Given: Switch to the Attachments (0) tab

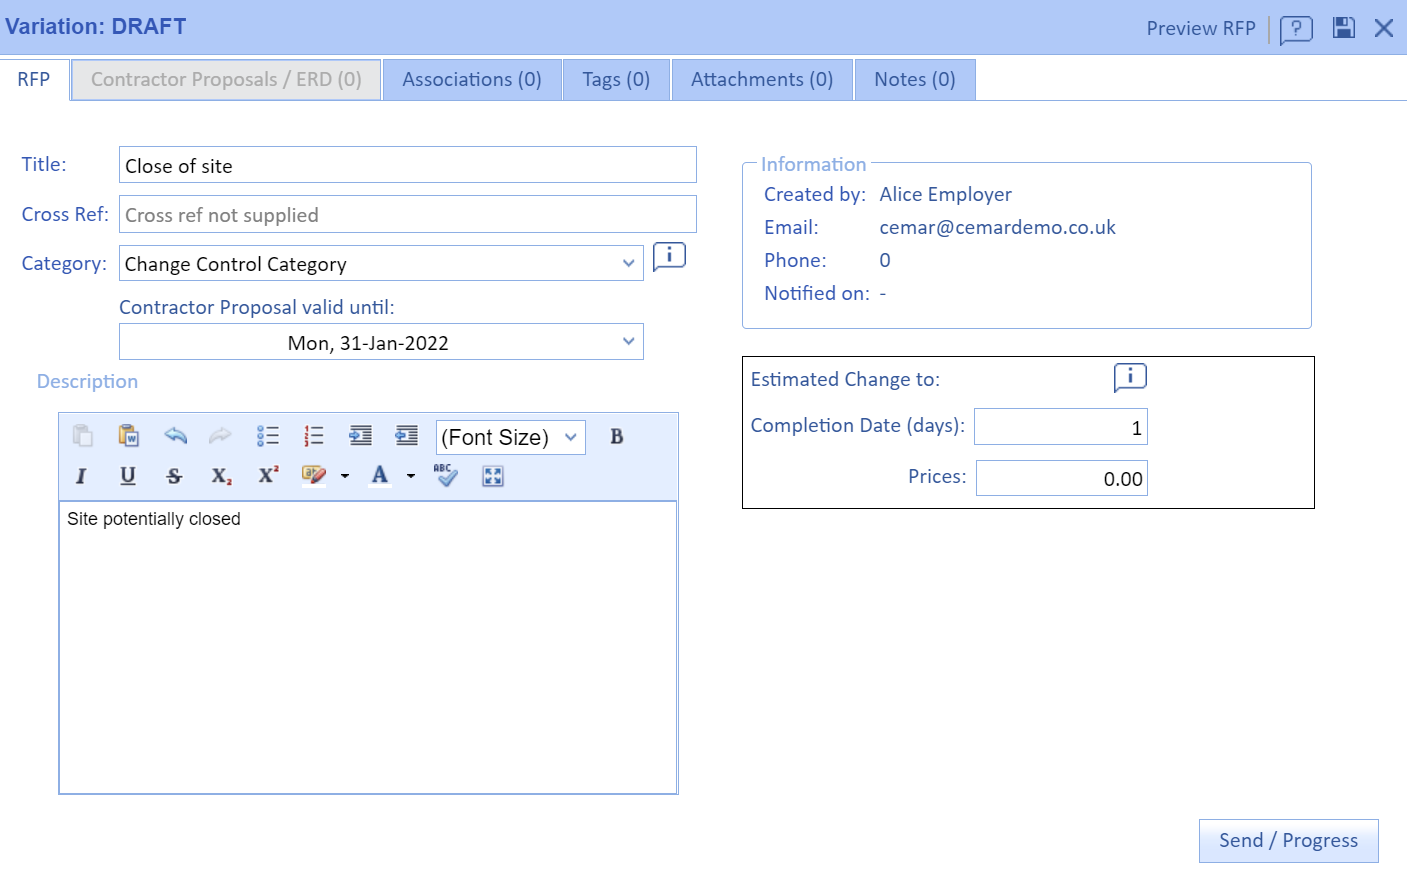Looking at the screenshot, I should click(761, 80).
